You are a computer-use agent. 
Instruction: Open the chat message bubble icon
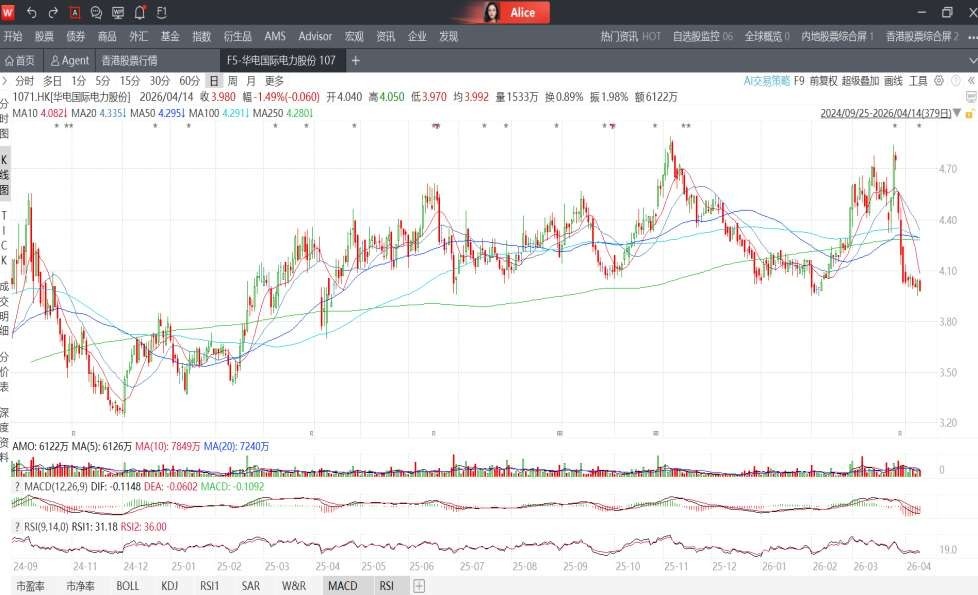(96, 13)
